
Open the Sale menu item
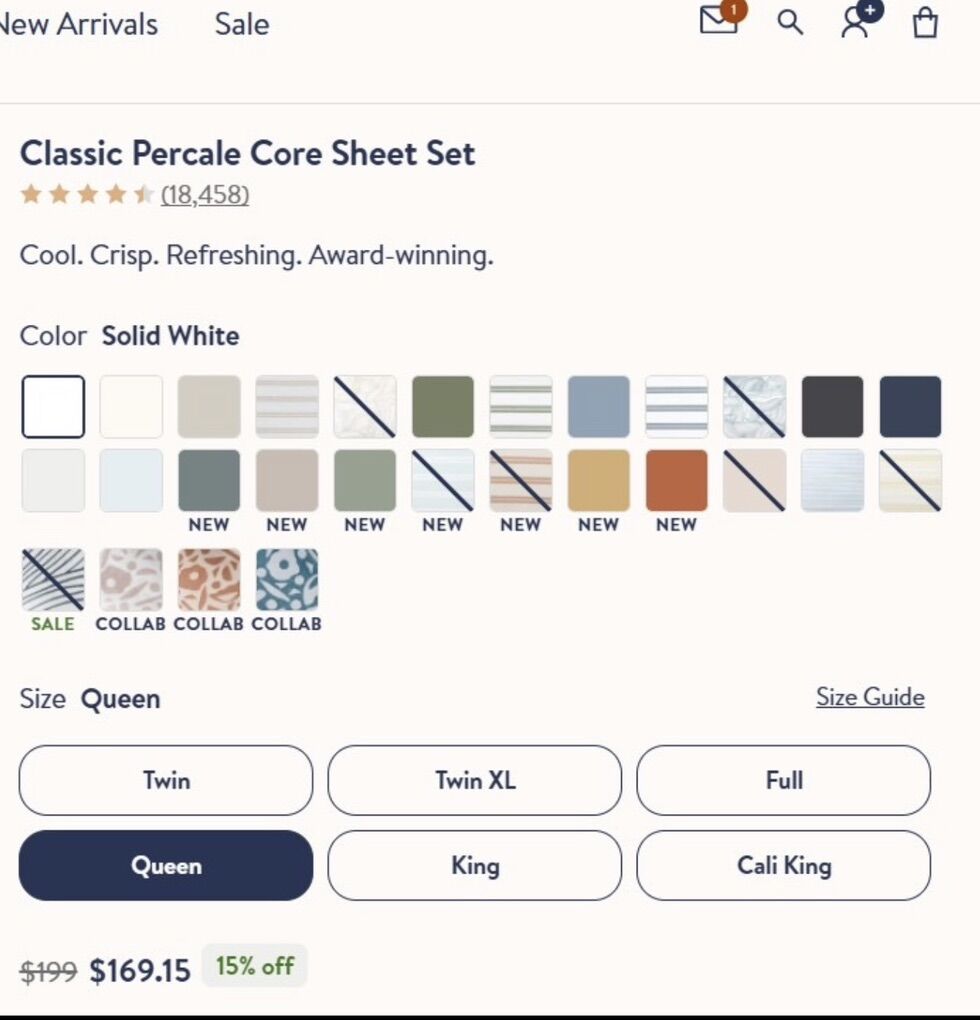tap(242, 24)
